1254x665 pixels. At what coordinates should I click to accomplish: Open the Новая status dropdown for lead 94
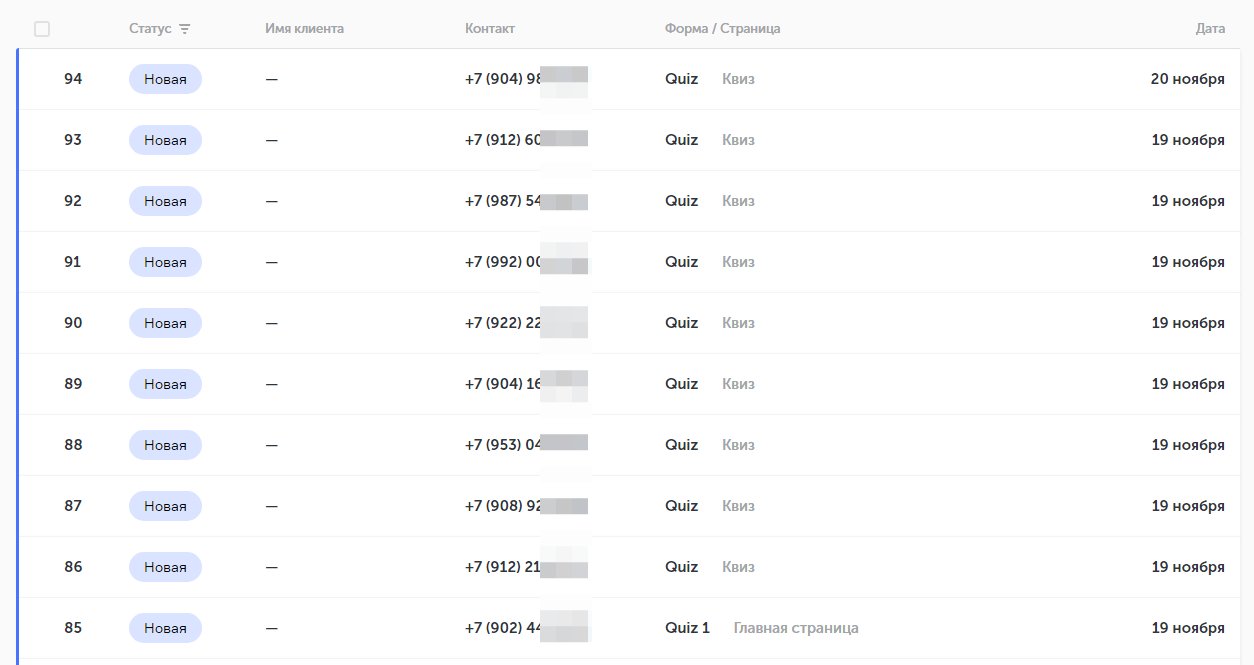(165, 79)
